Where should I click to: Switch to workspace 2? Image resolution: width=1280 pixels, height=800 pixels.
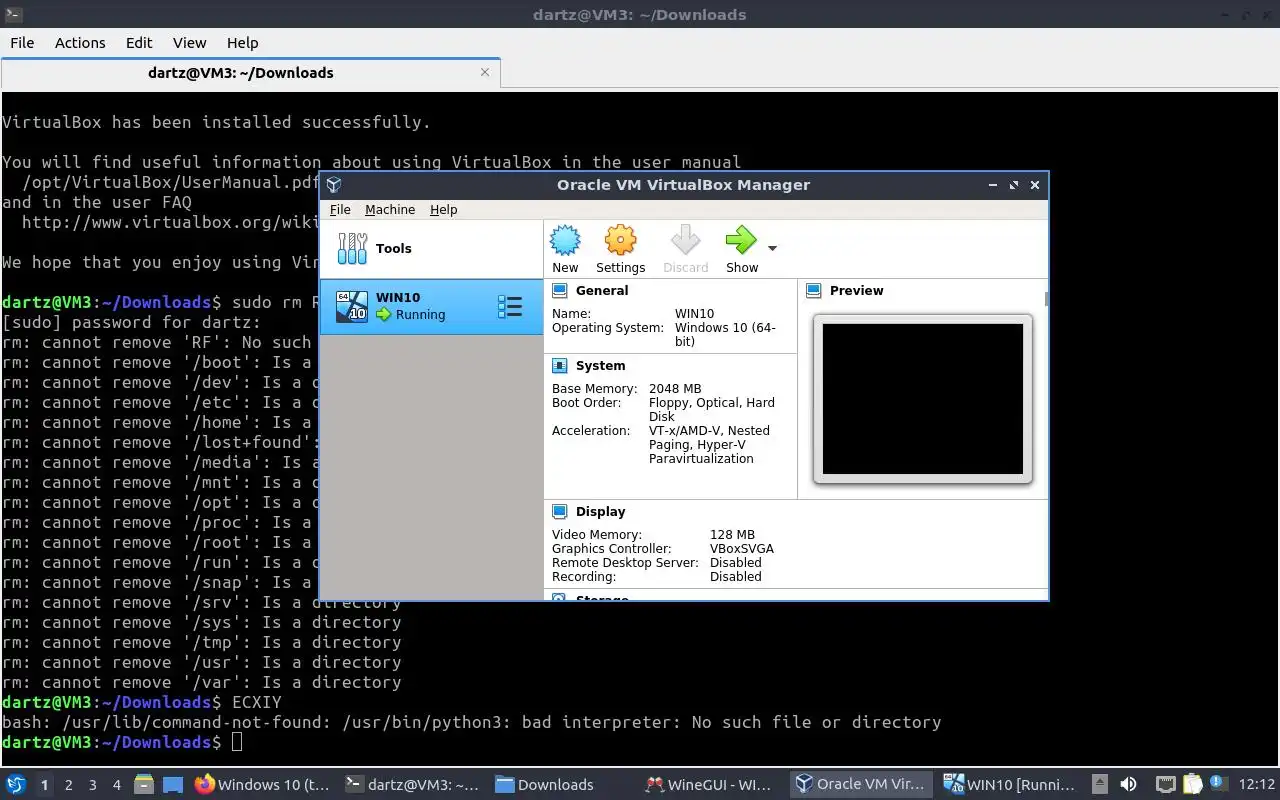(69, 785)
